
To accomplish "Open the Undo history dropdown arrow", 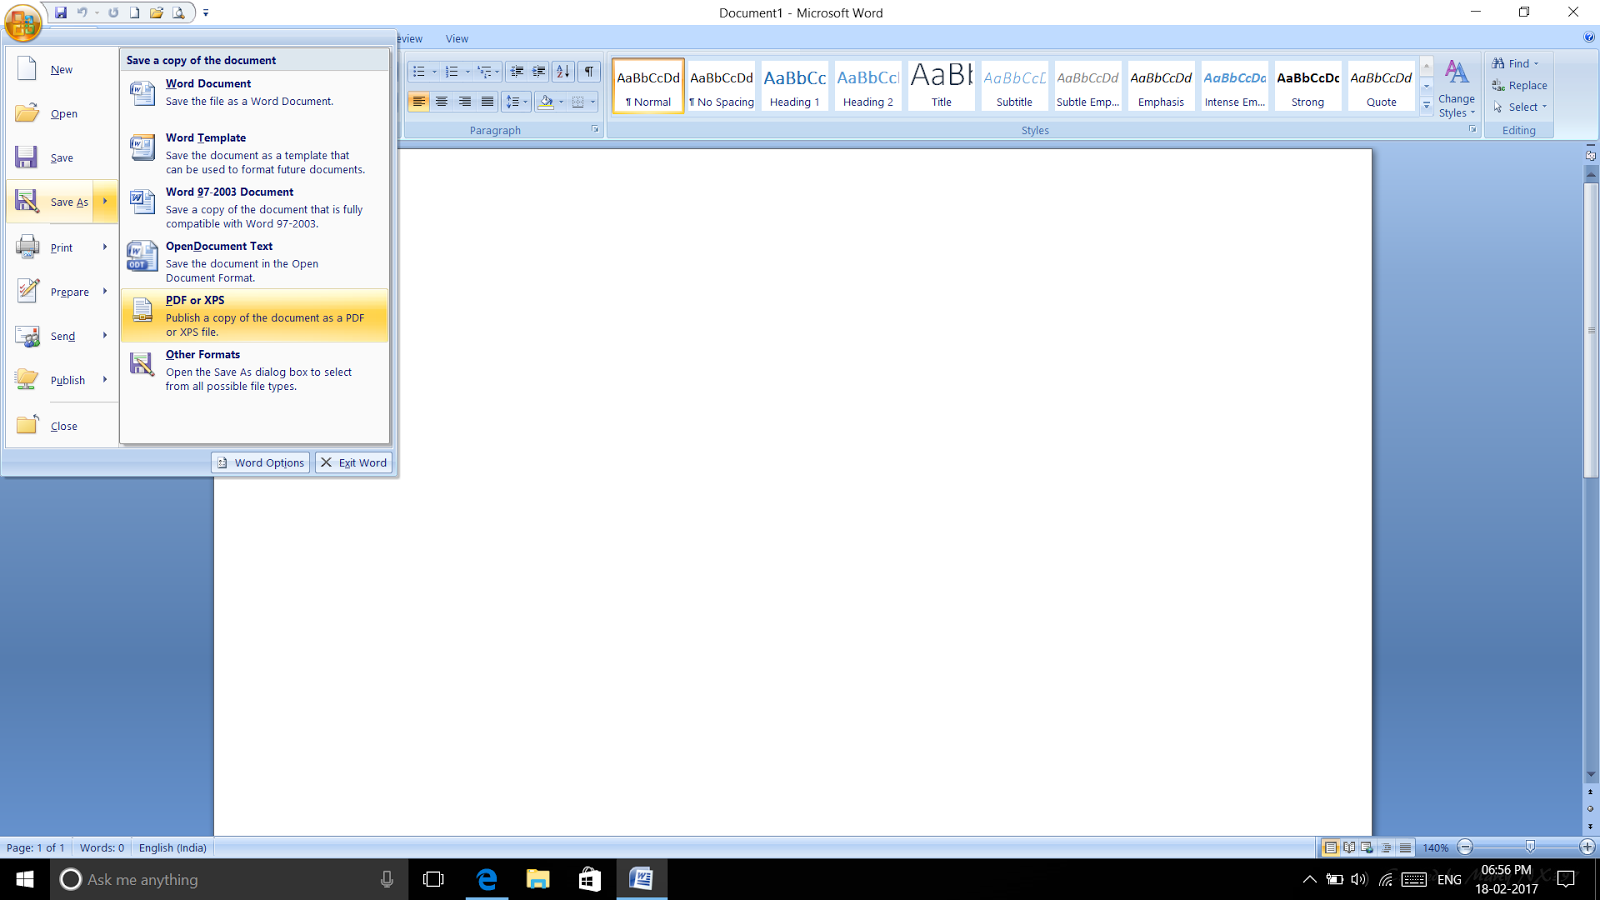I will (96, 13).
